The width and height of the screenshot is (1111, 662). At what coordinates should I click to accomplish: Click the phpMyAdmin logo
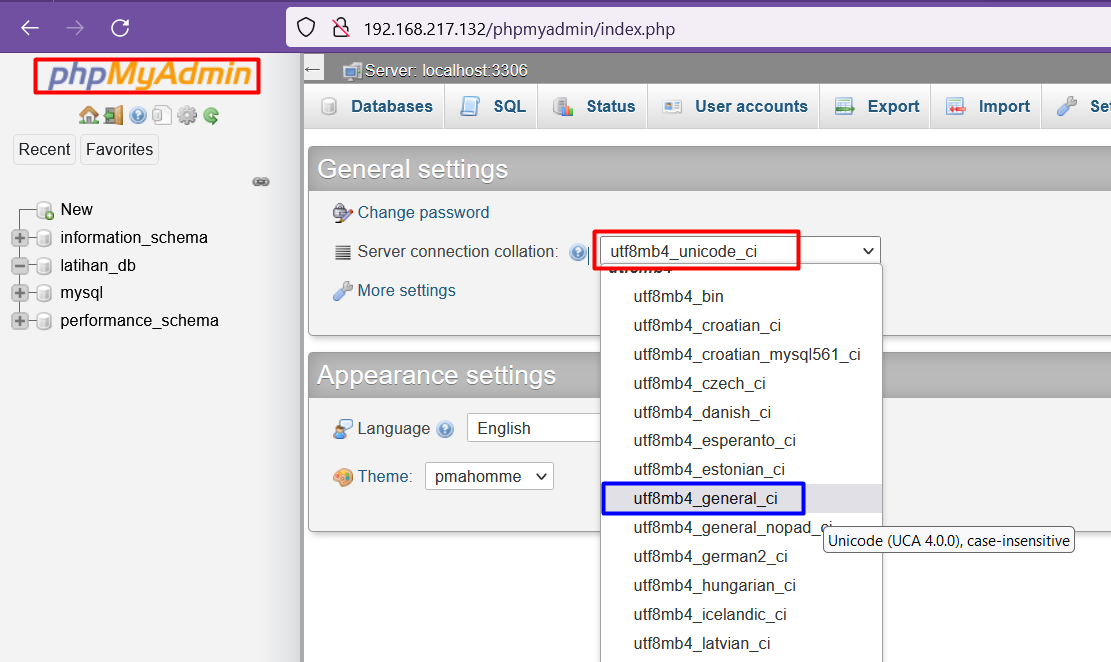tap(147, 75)
